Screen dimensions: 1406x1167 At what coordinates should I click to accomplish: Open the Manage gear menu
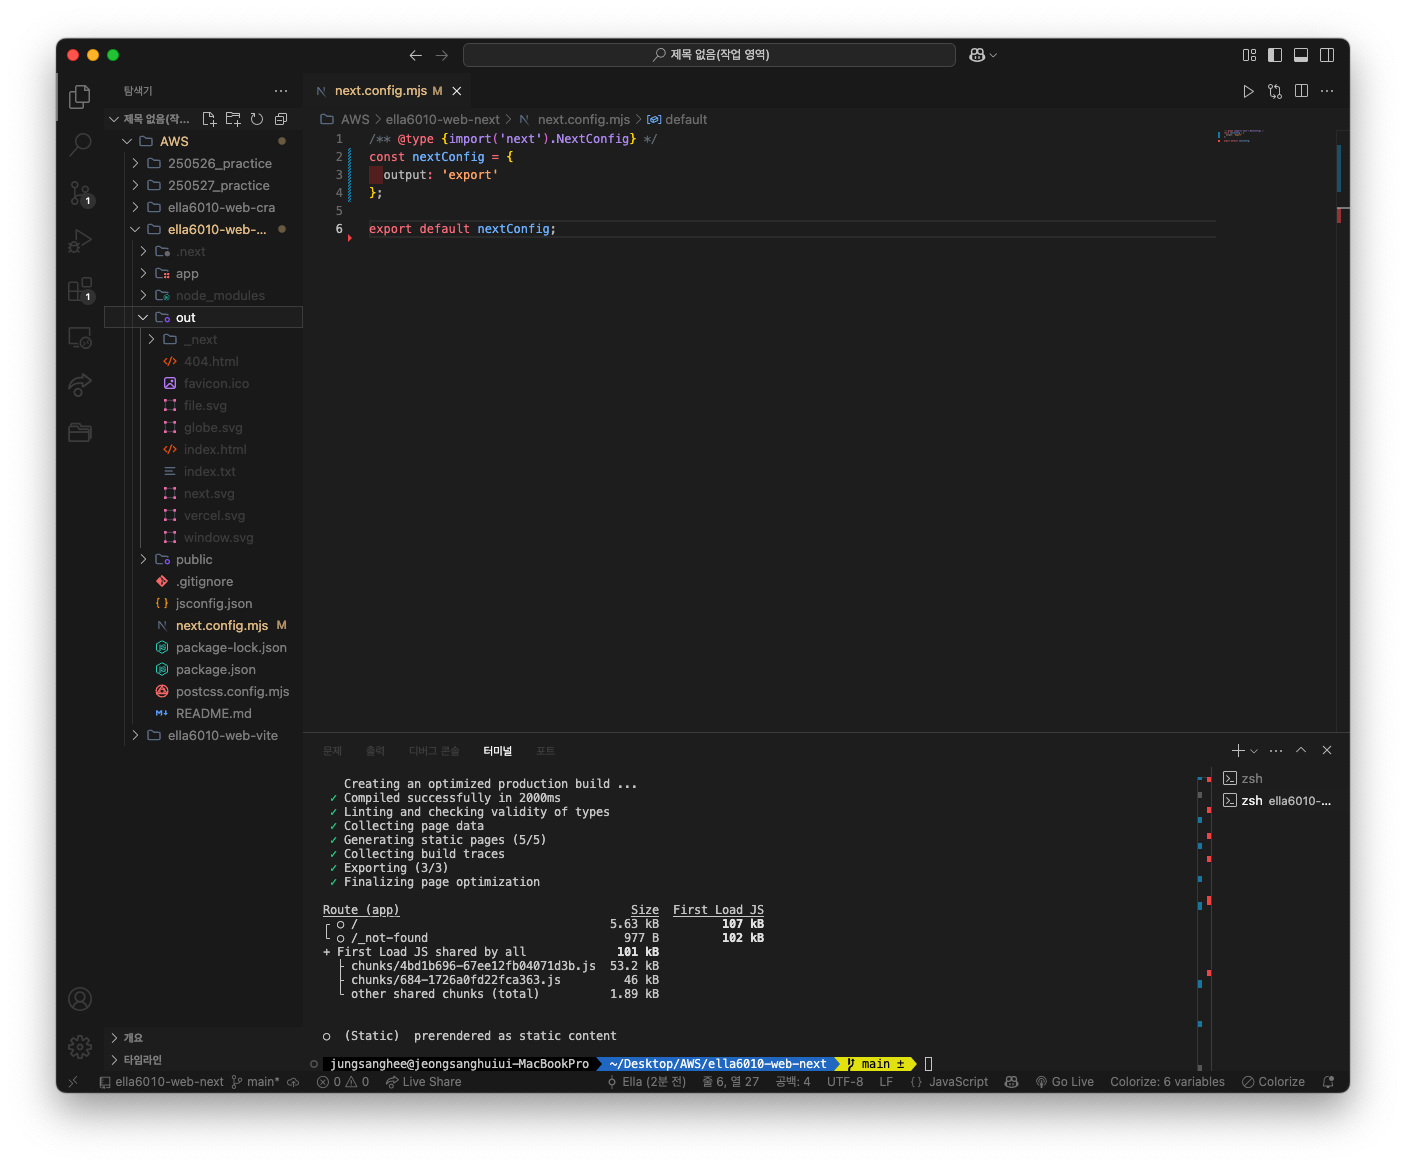pyautogui.click(x=80, y=1046)
